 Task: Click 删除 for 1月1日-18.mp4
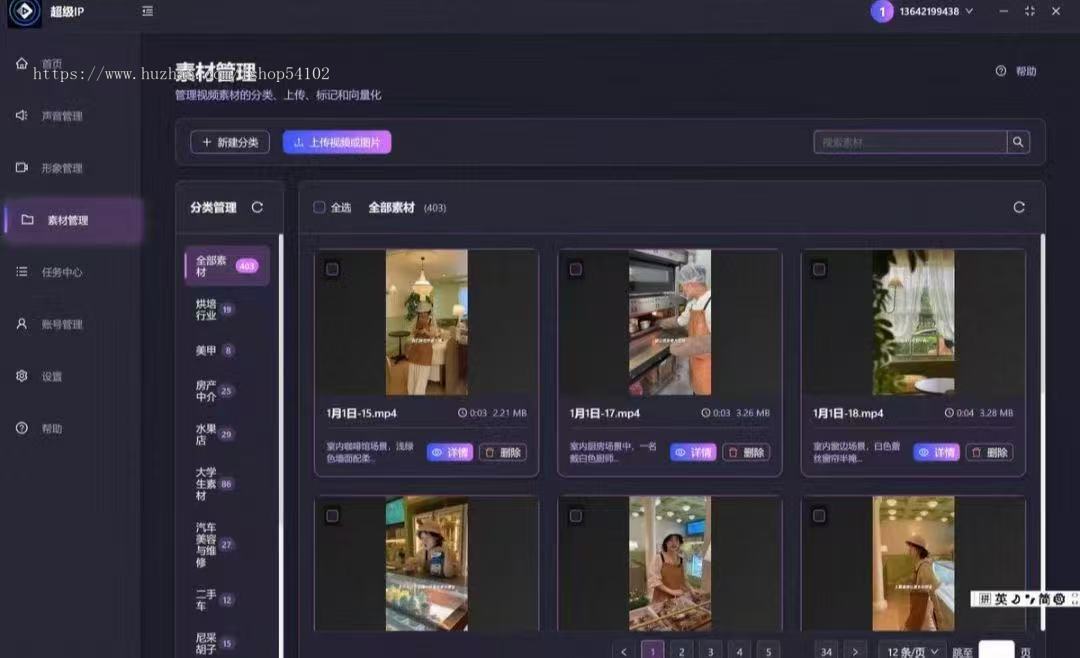click(990, 453)
